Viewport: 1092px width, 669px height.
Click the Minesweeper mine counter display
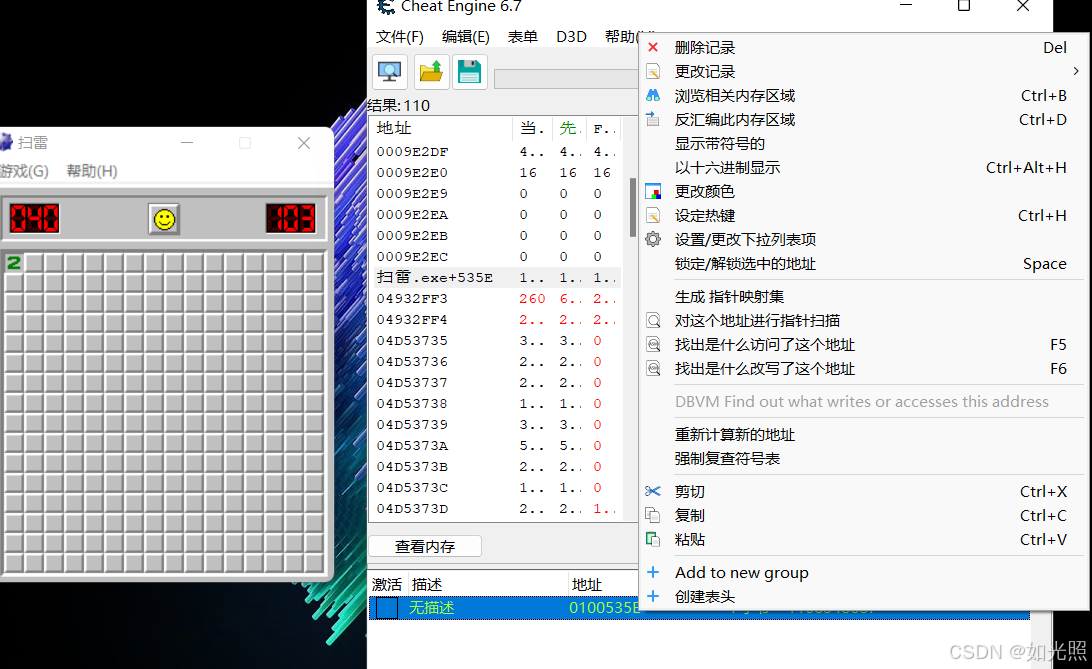(34, 219)
